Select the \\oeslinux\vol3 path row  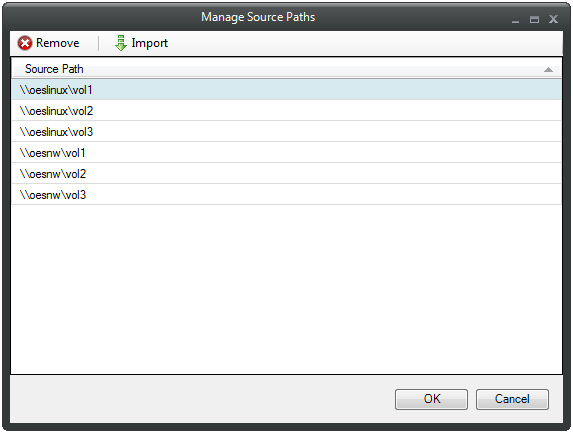(x=286, y=132)
